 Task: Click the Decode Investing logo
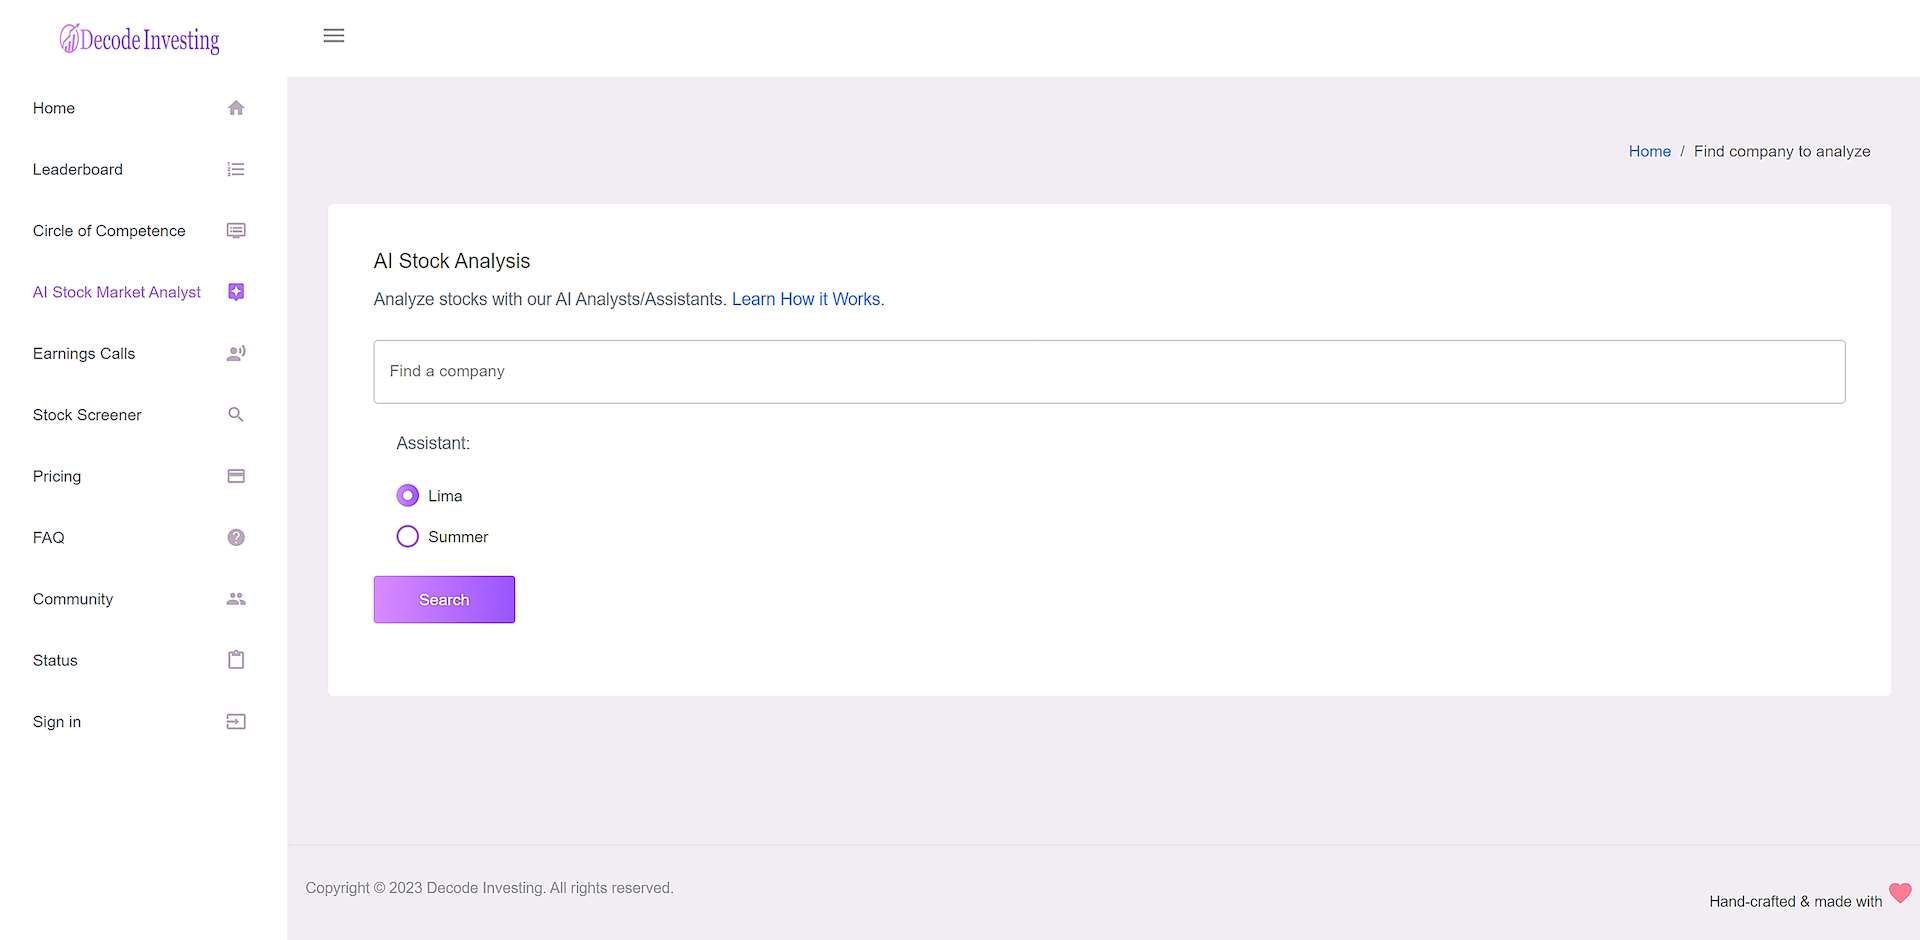coord(140,39)
